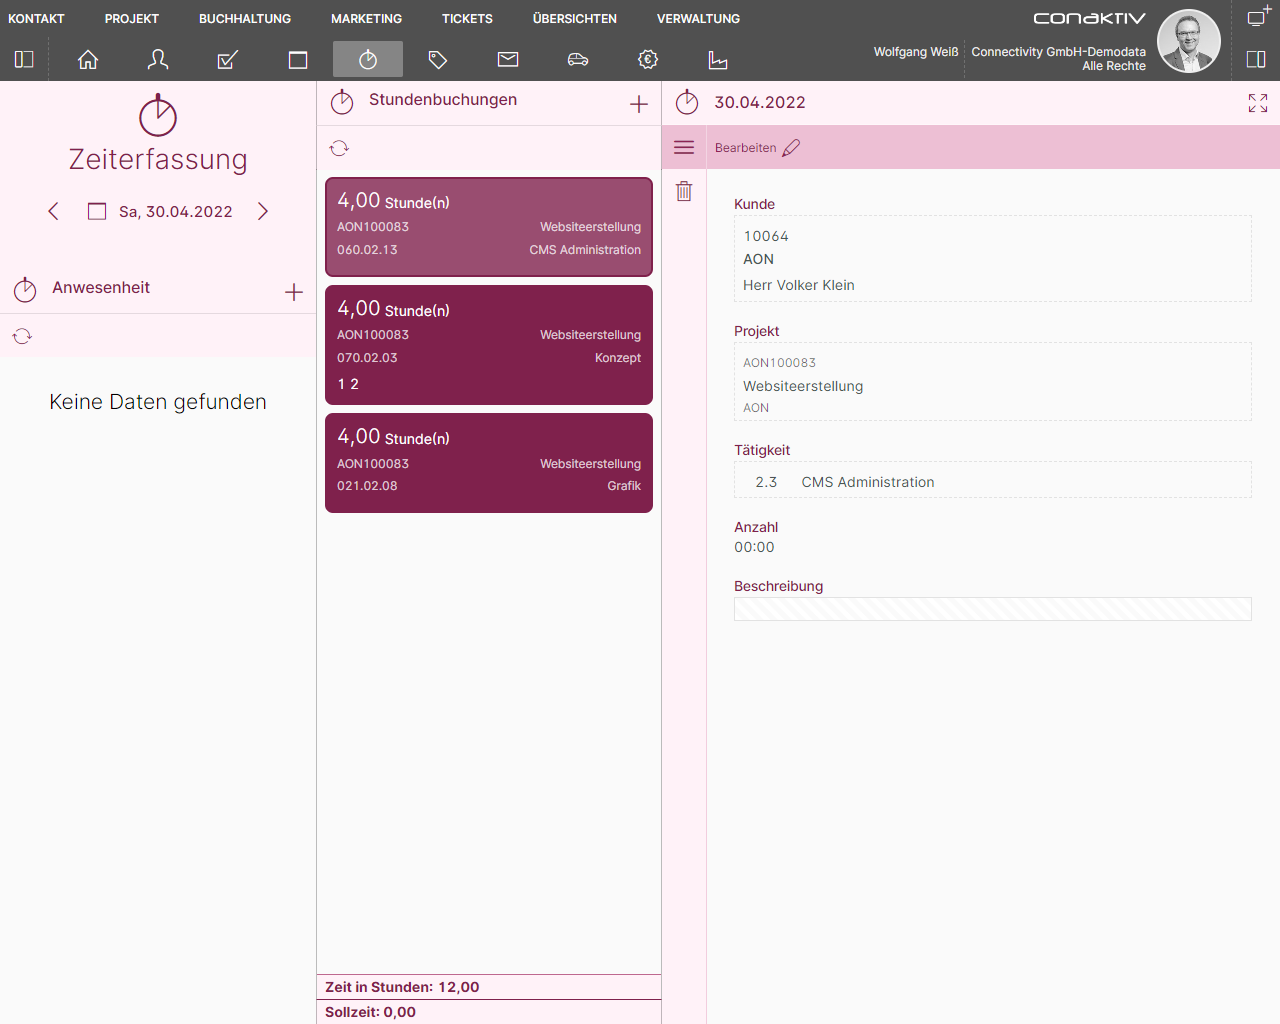Delete the booking with trash icon

coord(684,191)
